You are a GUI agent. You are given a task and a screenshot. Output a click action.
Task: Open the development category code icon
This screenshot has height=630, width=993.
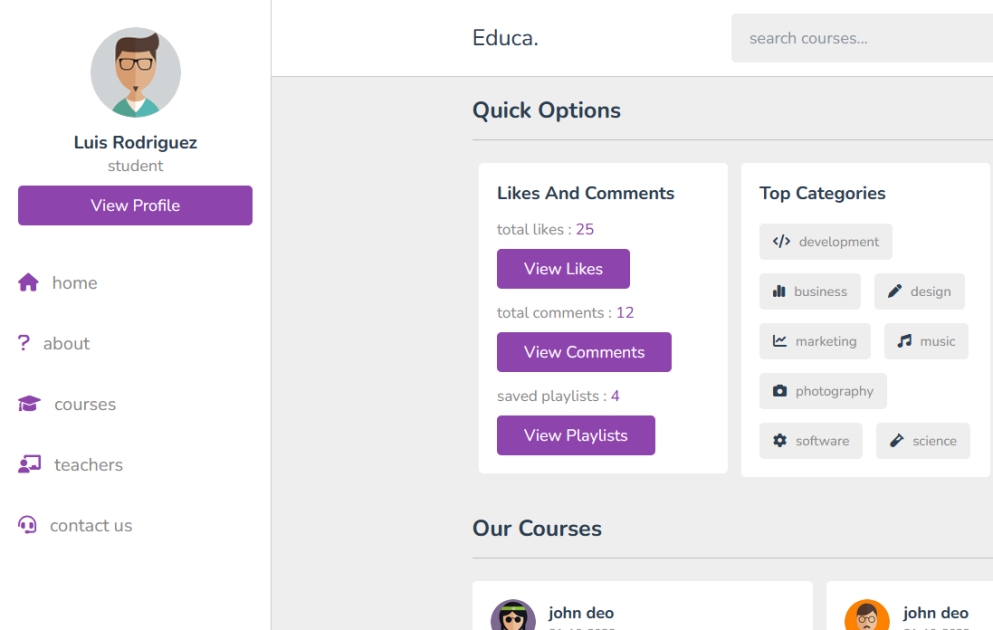coord(781,241)
